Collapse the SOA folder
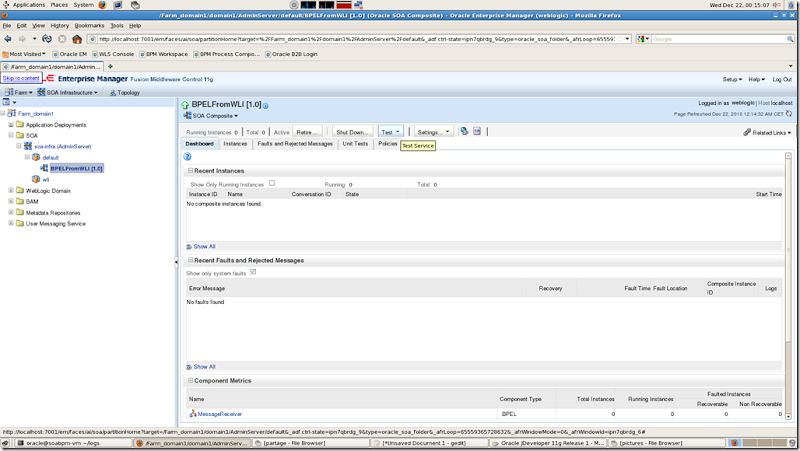The height and width of the screenshot is (451, 800). [x=11, y=135]
